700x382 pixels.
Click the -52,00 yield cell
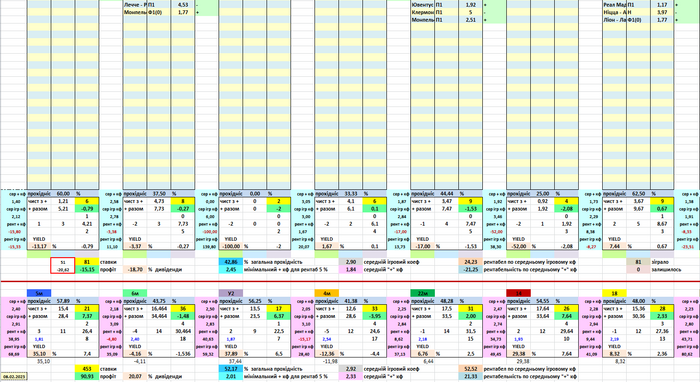coord(518,246)
